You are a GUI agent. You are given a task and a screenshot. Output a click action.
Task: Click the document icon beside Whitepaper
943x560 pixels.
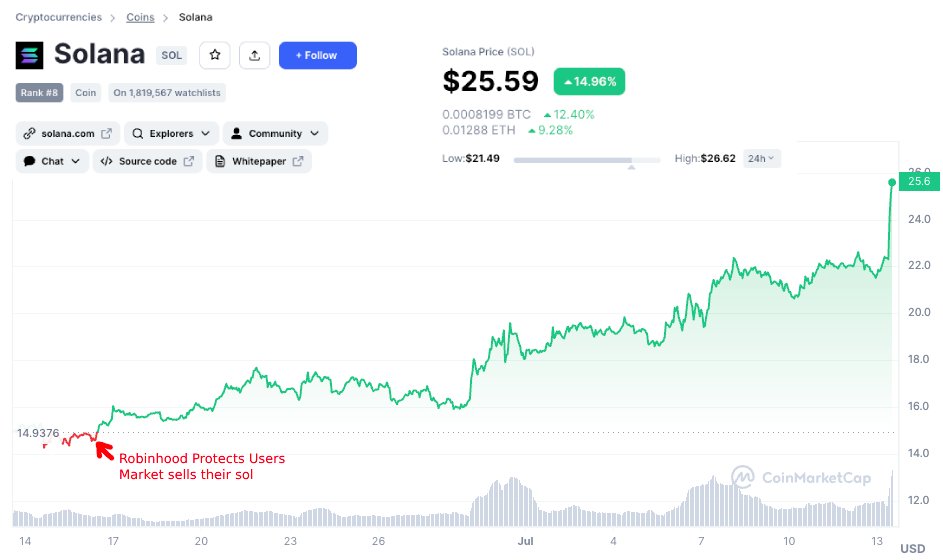pos(220,161)
